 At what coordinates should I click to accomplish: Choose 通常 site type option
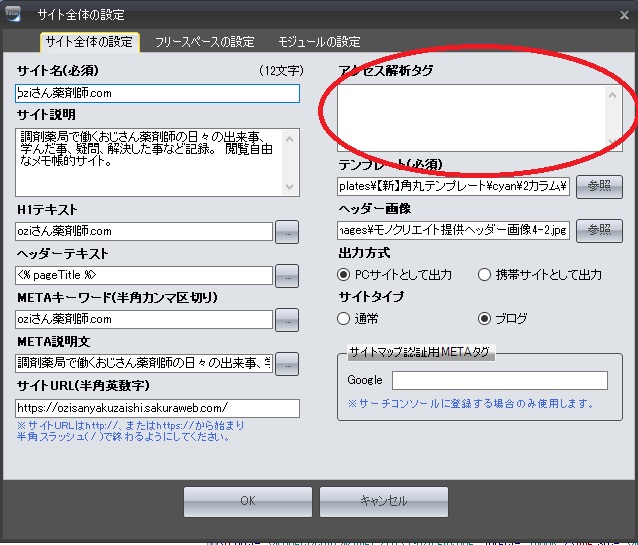tap(344, 319)
